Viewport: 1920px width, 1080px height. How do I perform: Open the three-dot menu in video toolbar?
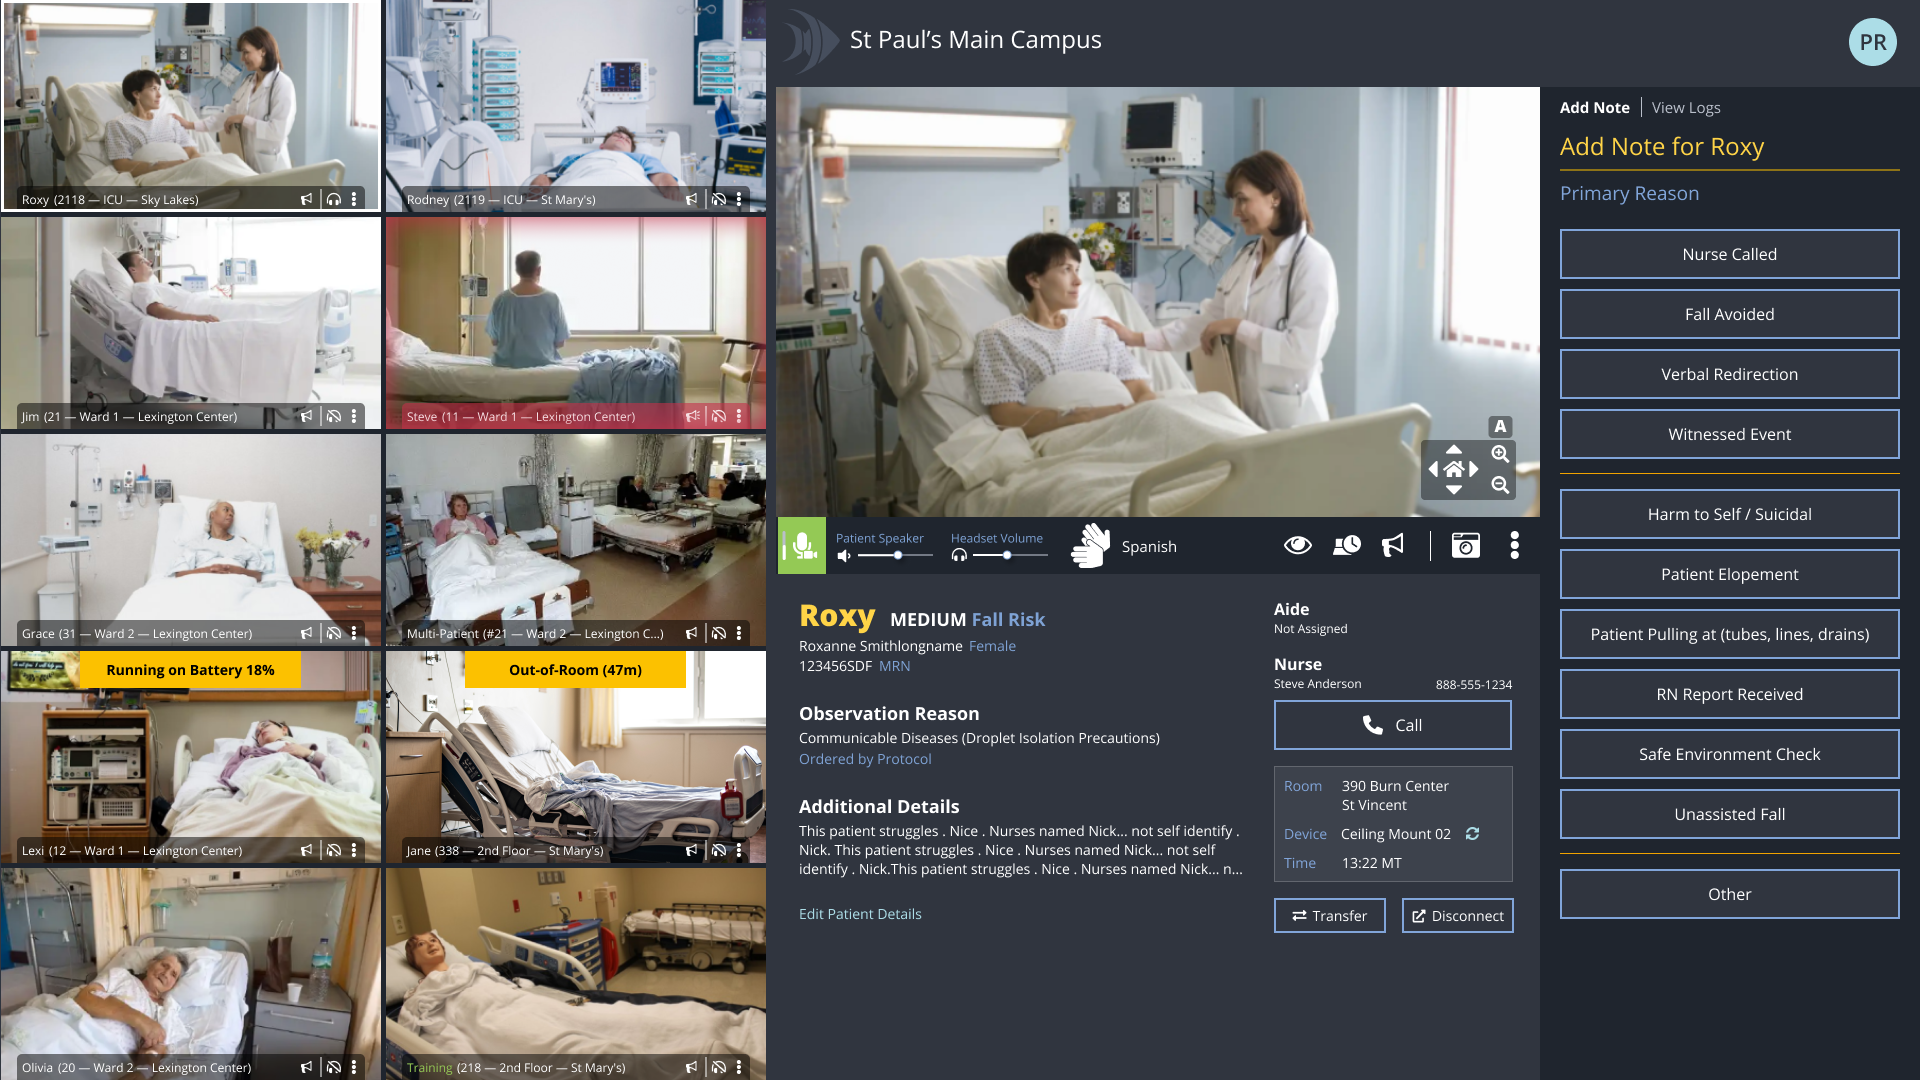point(1514,545)
